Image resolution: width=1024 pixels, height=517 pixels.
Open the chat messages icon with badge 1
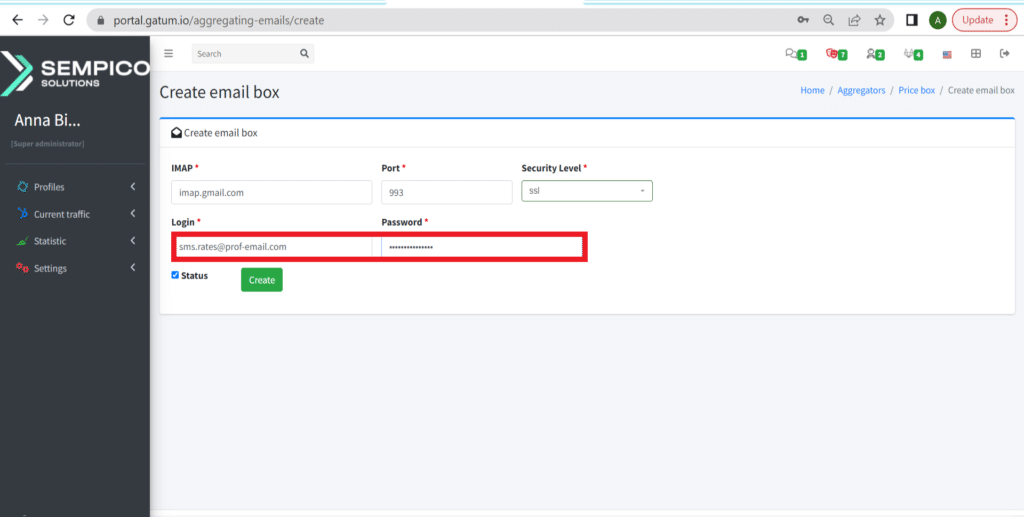click(795, 54)
